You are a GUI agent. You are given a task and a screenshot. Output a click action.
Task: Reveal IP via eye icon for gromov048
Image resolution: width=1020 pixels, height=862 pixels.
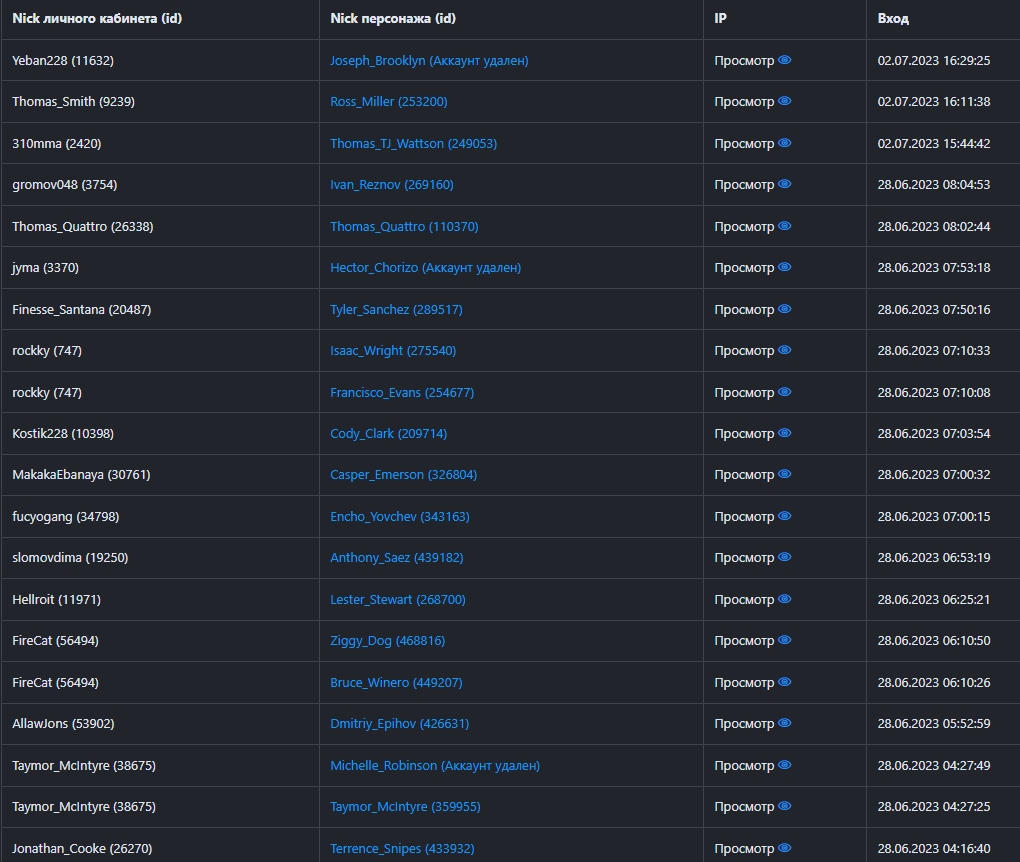[x=785, y=184]
